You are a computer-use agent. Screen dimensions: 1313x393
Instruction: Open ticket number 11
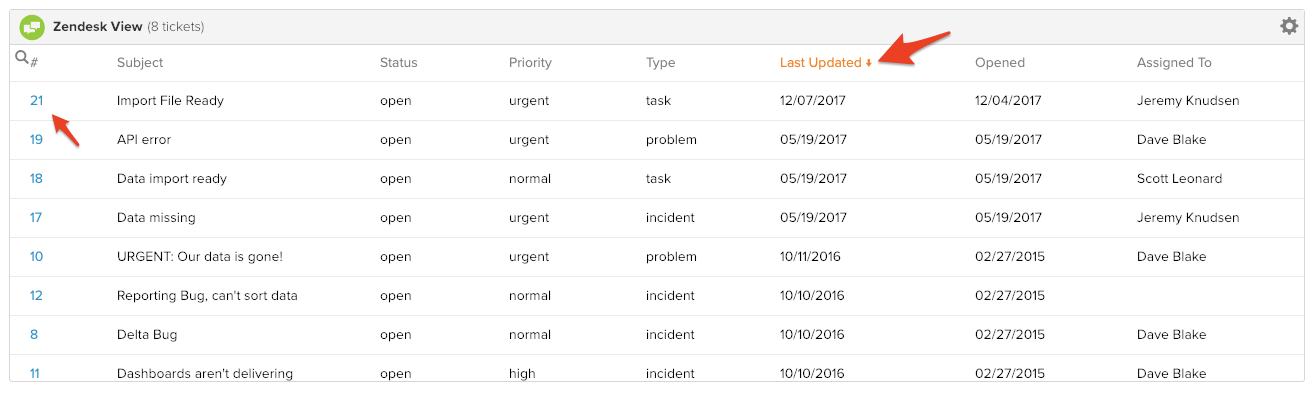pos(35,373)
